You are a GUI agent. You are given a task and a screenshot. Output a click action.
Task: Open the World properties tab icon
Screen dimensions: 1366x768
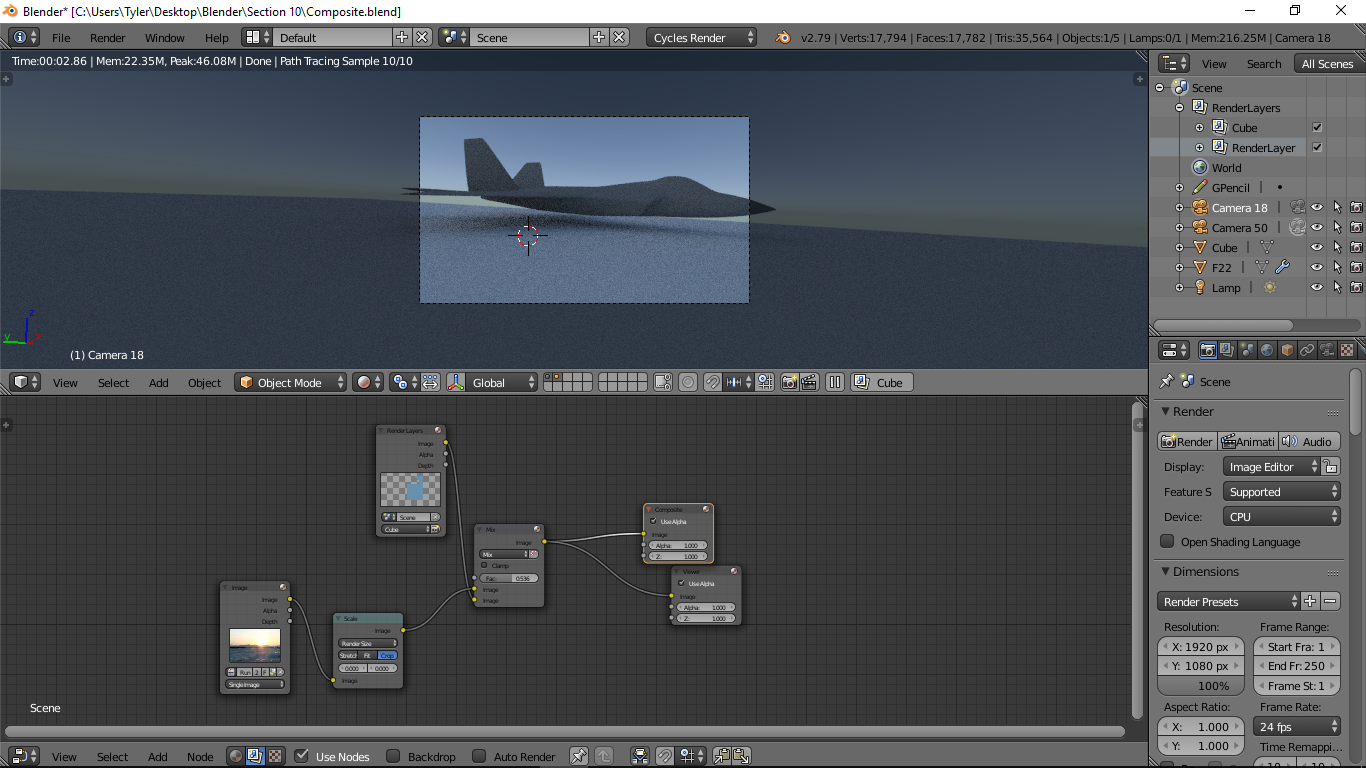[1267, 350]
